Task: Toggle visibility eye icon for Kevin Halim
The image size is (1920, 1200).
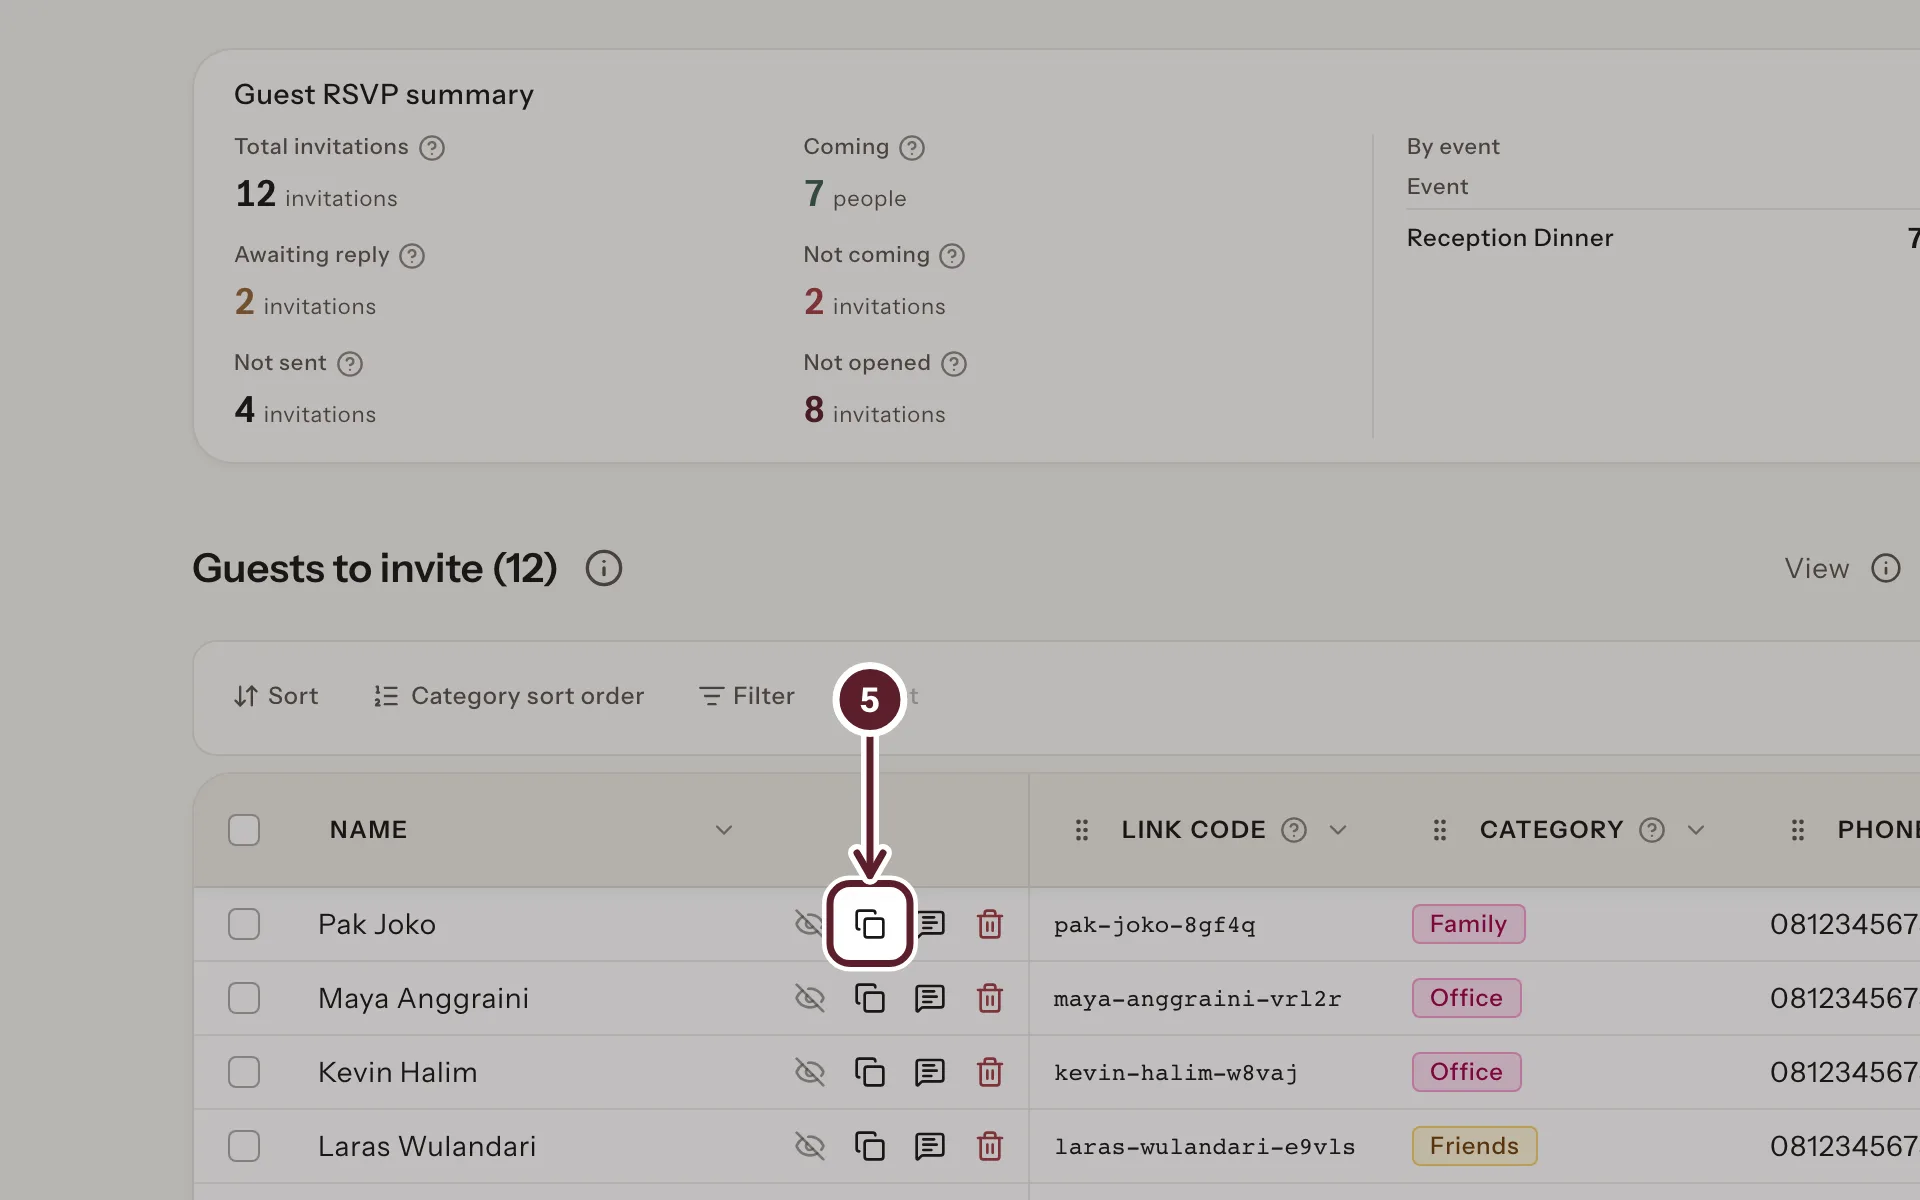Action: 809,1072
